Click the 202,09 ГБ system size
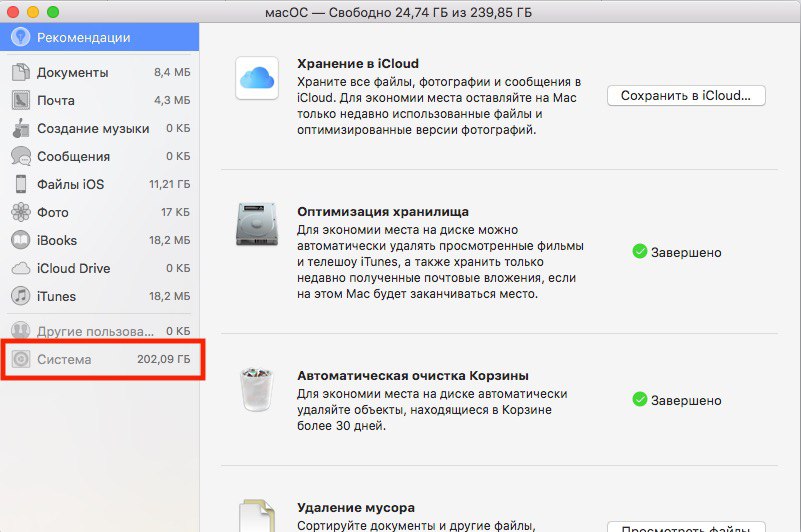The height and width of the screenshot is (532, 801). (x=163, y=359)
